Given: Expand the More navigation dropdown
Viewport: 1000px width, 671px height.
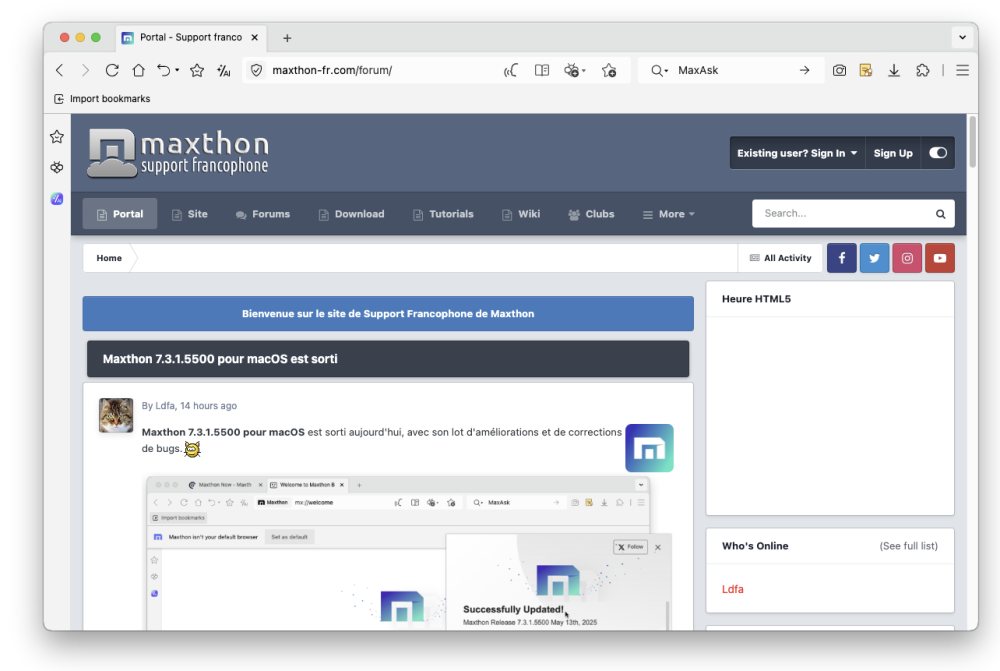Looking at the screenshot, I should (x=668, y=214).
